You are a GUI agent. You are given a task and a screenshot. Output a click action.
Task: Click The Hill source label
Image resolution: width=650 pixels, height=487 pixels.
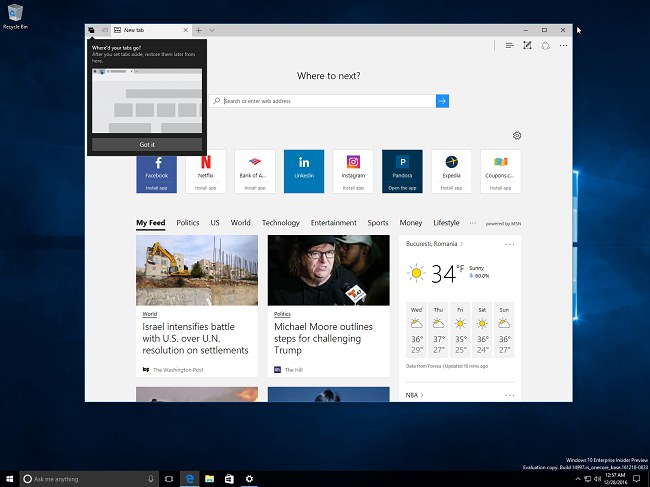[x=293, y=370]
